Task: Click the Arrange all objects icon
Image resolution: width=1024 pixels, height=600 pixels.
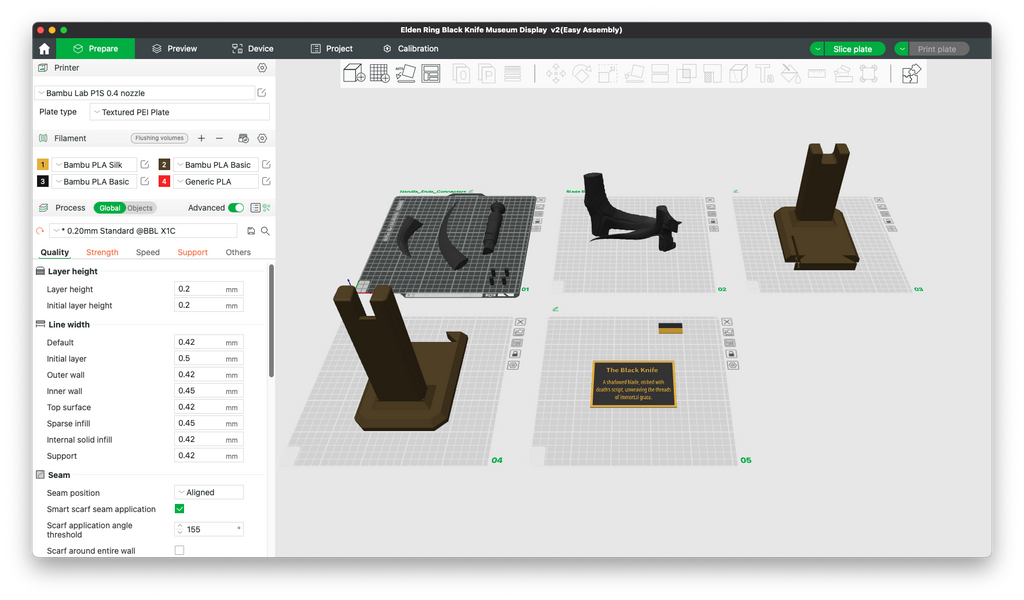Action: pos(431,73)
